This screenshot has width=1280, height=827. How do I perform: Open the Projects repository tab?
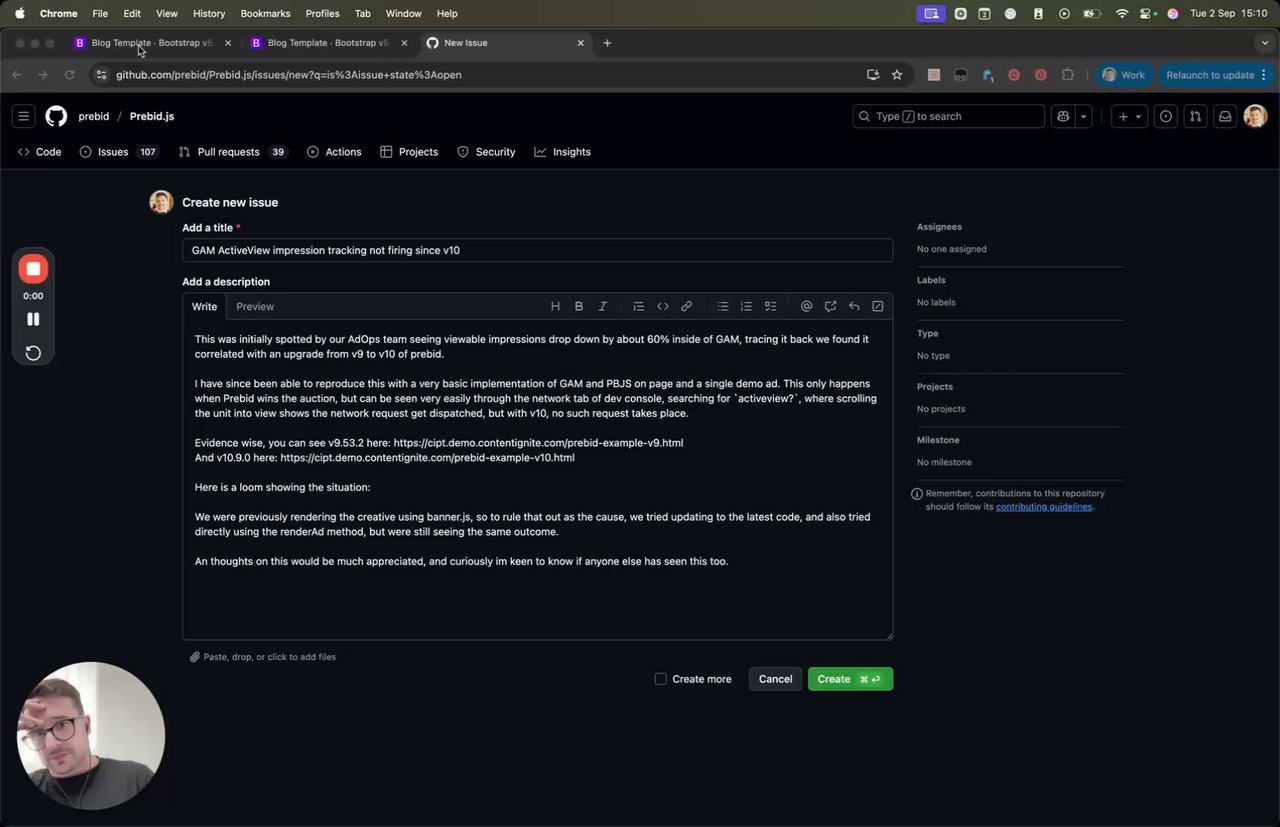pyautogui.click(x=409, y=152)
